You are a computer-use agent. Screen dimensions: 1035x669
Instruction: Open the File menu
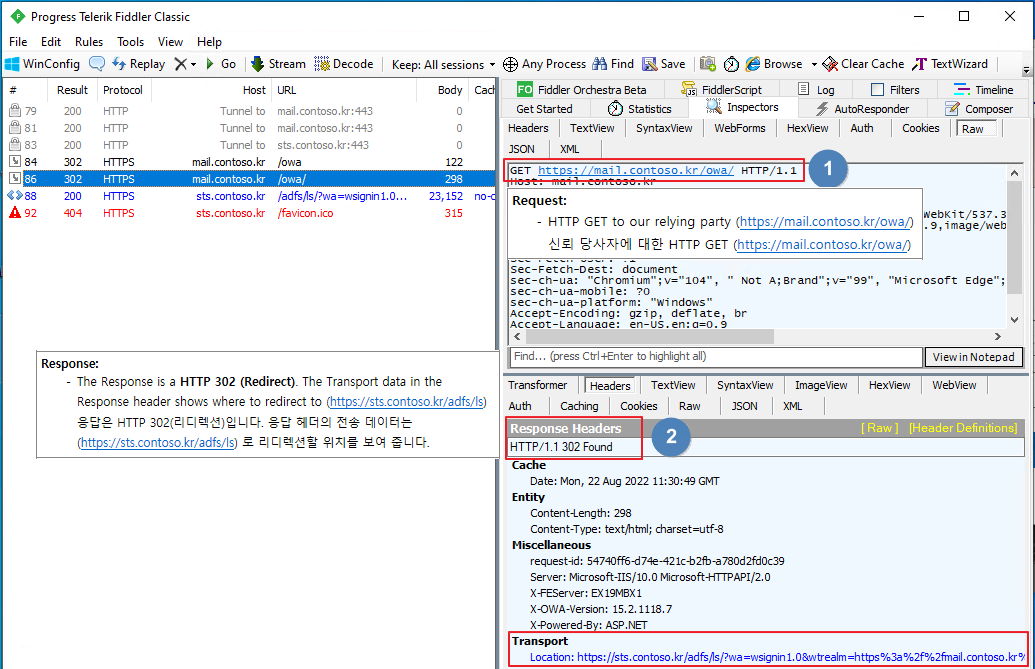18,42
